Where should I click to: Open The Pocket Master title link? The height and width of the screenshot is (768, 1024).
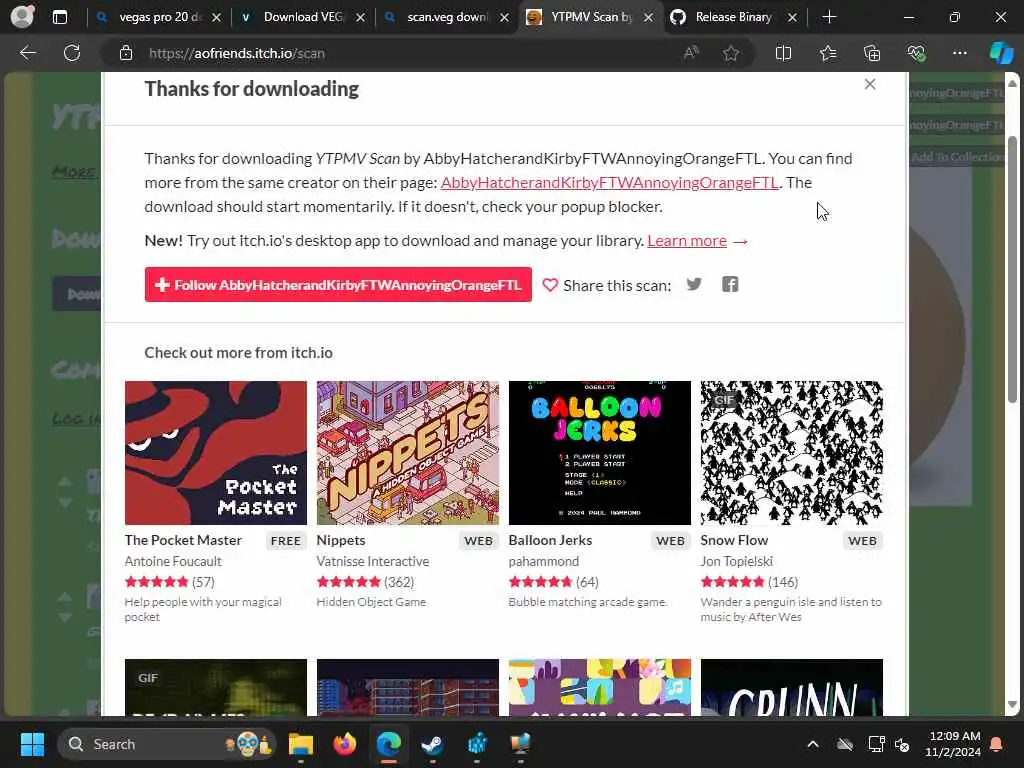pyautogui.click(x=183, y=540)
